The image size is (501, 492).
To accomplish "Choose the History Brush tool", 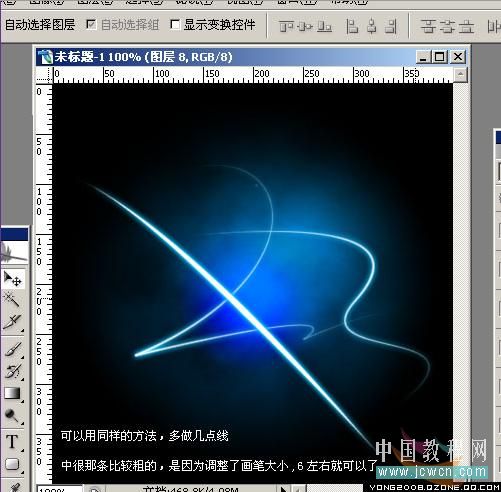I will coord(13,371).
